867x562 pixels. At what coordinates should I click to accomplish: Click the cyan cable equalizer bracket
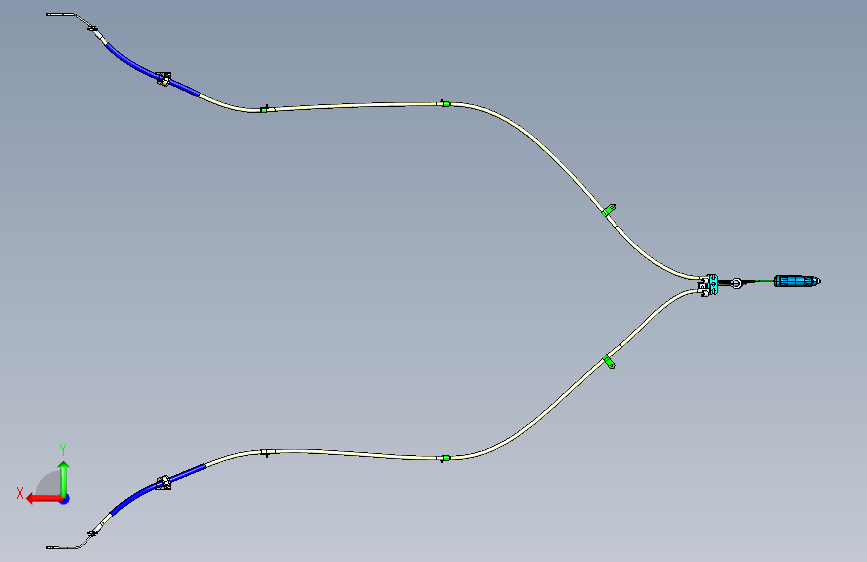tap(712, 284)
